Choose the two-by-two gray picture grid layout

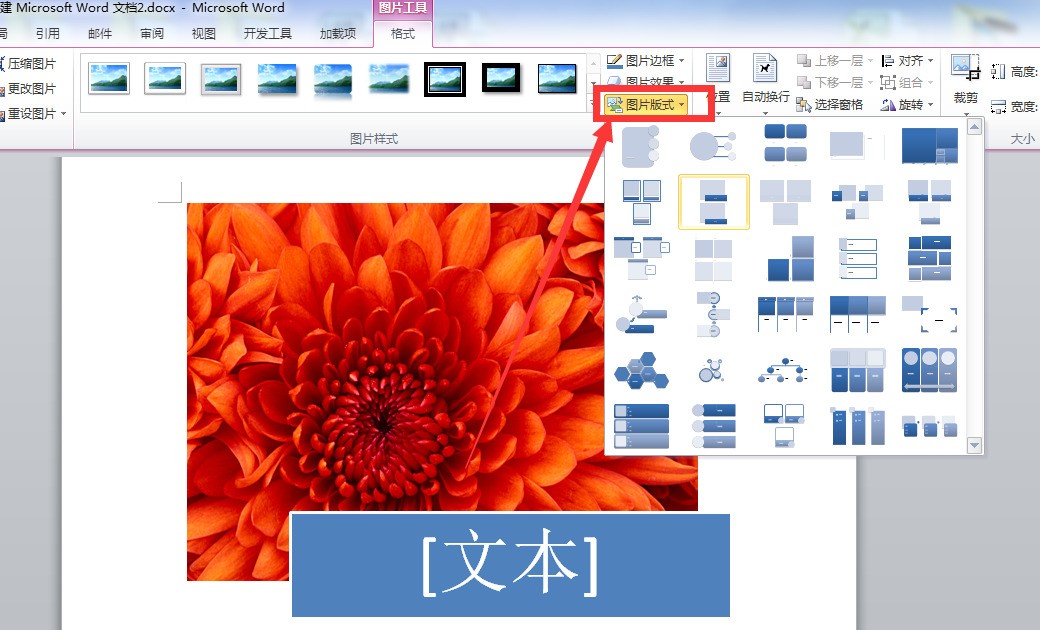pyautogui.click(x=713, y=260)
